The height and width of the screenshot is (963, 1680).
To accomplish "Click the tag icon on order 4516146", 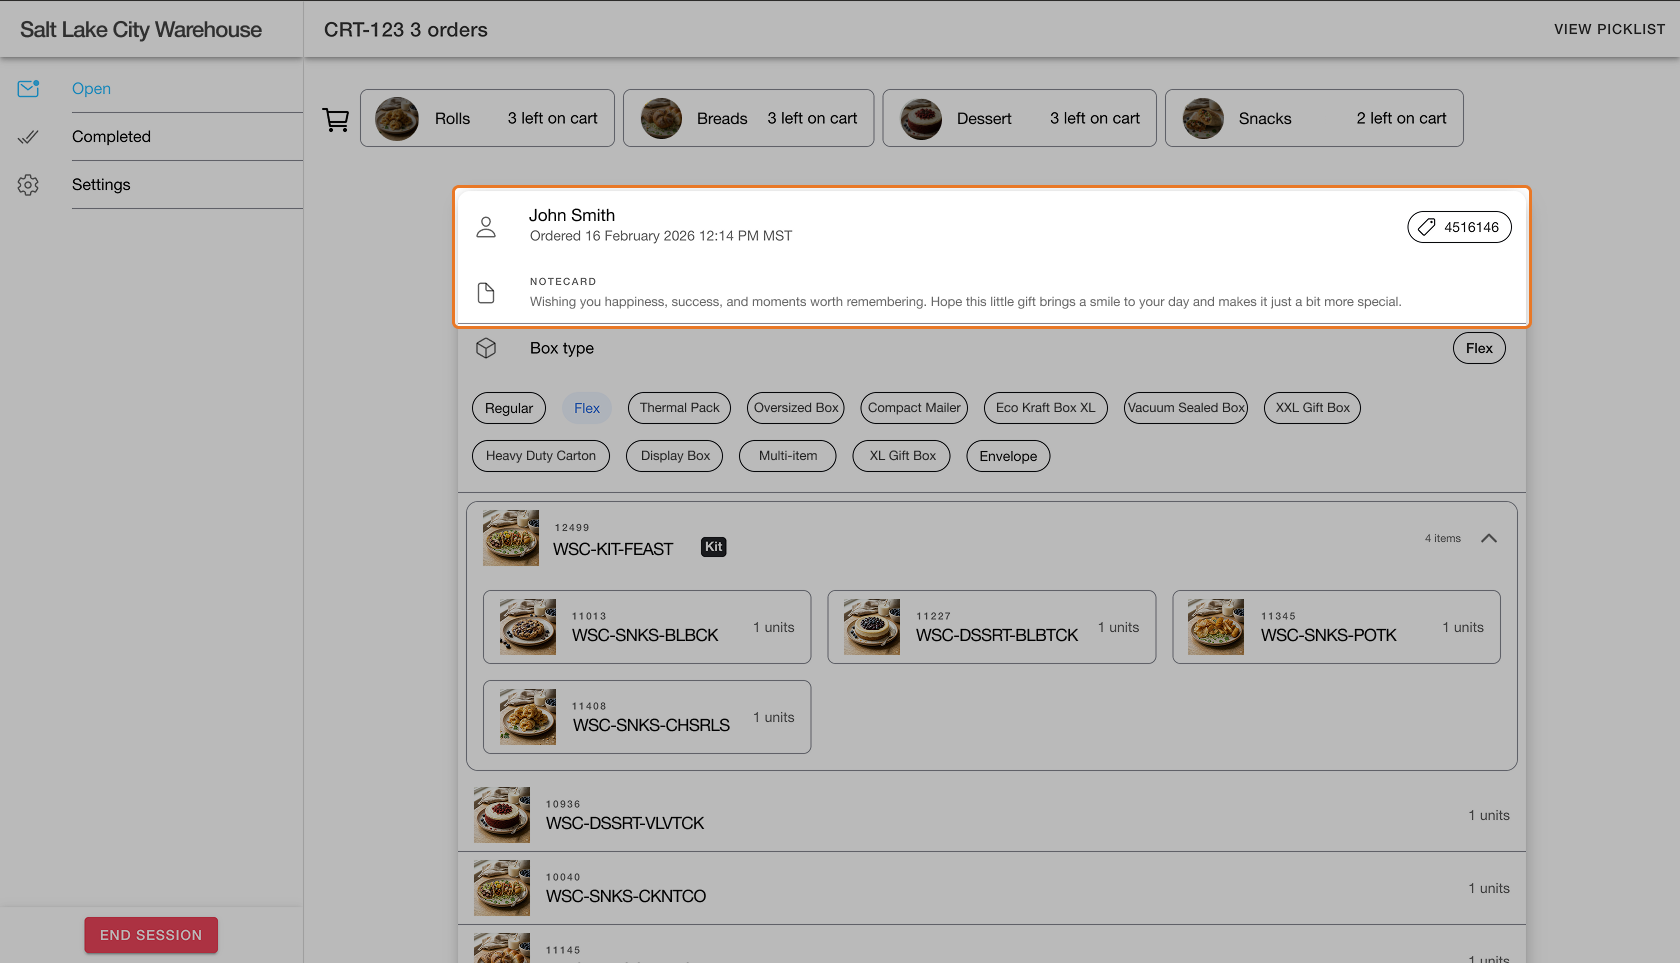I will coord(1427,227).
